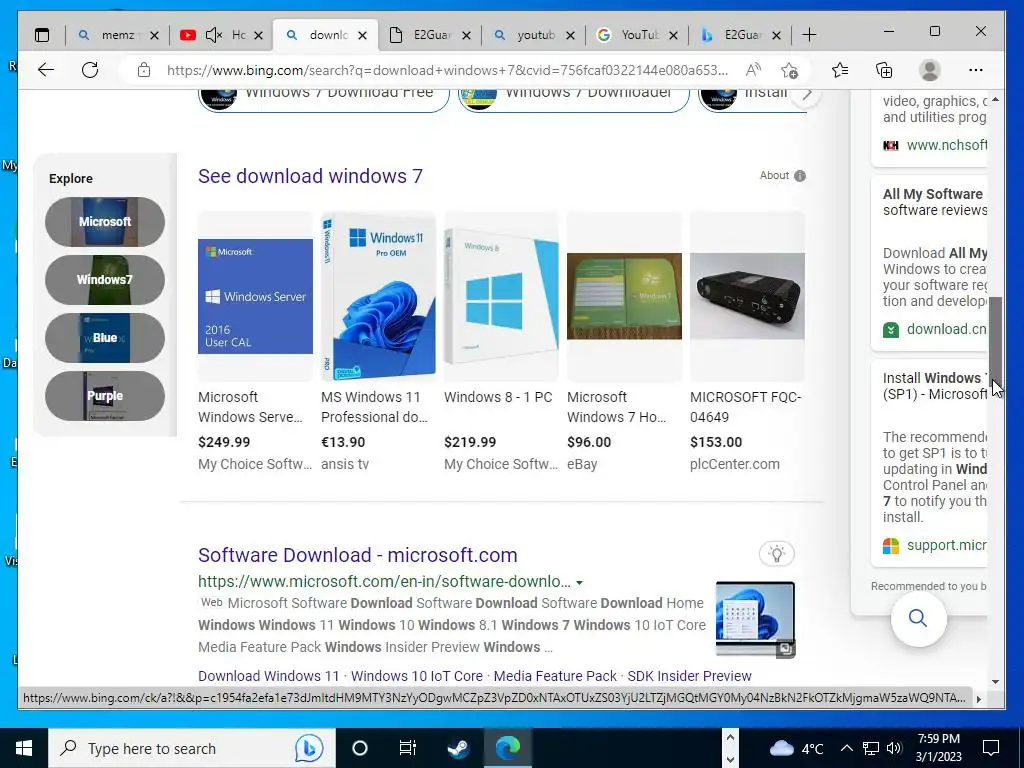Image resolution: width=1024 pixels, height=768 pixels.
Task: View site information lock icon
Action: pyautogui.click(x=144, y=70)
